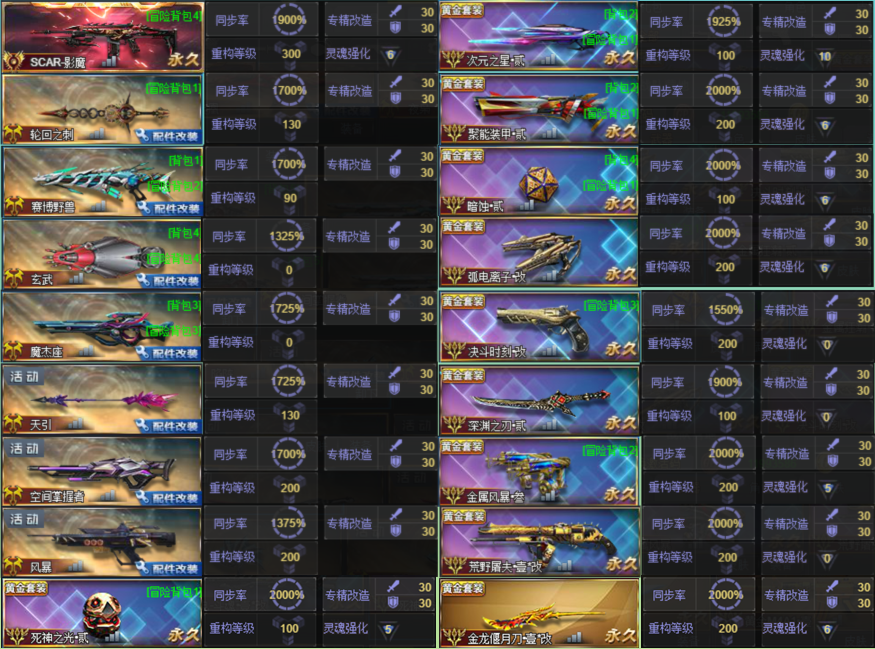The height and width of the screenshot is (649, 875).
Task: Click the 重构等级 cube icon for 聚能装甲
Action: pos(725,124)
